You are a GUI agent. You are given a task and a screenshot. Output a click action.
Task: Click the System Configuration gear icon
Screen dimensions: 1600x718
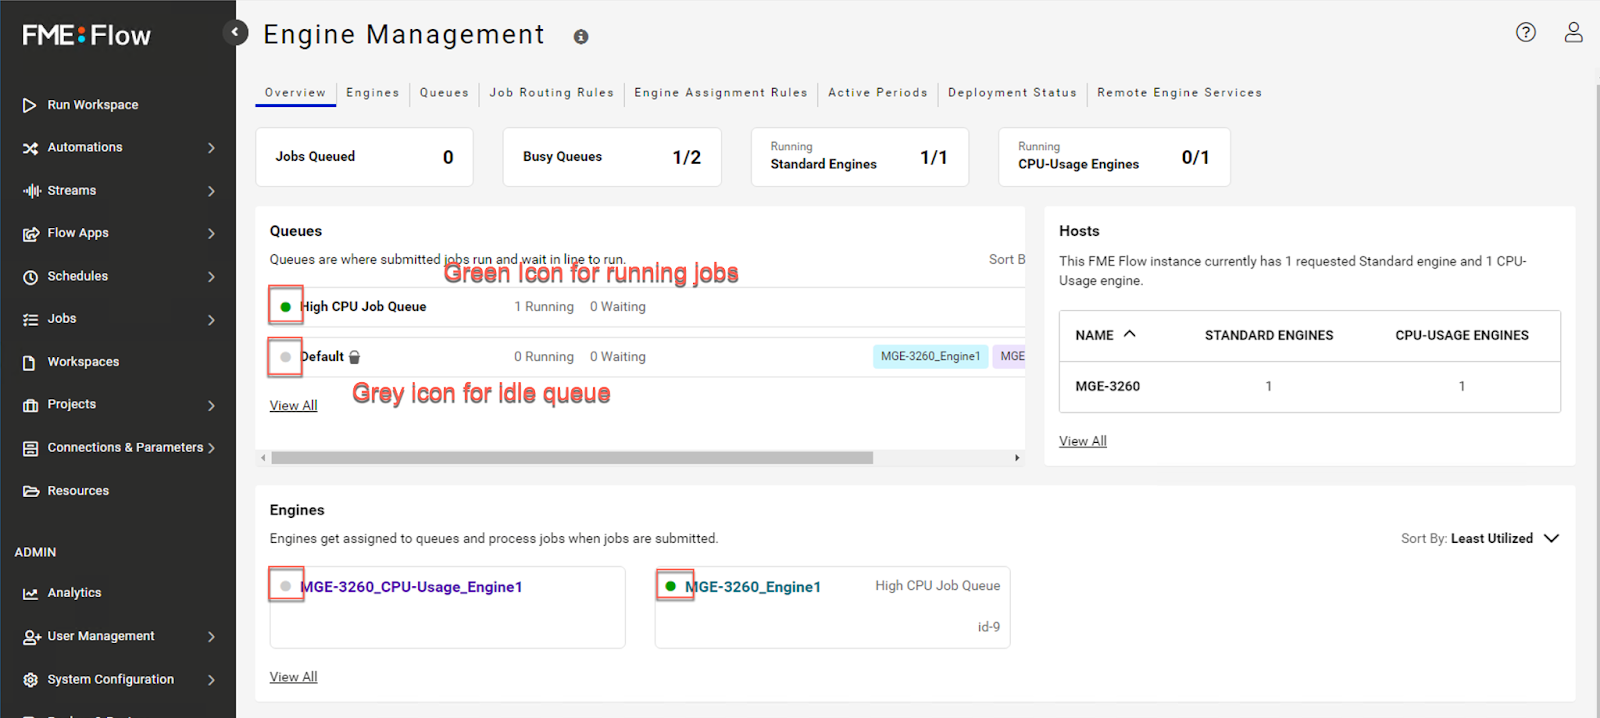click(30, 680)
